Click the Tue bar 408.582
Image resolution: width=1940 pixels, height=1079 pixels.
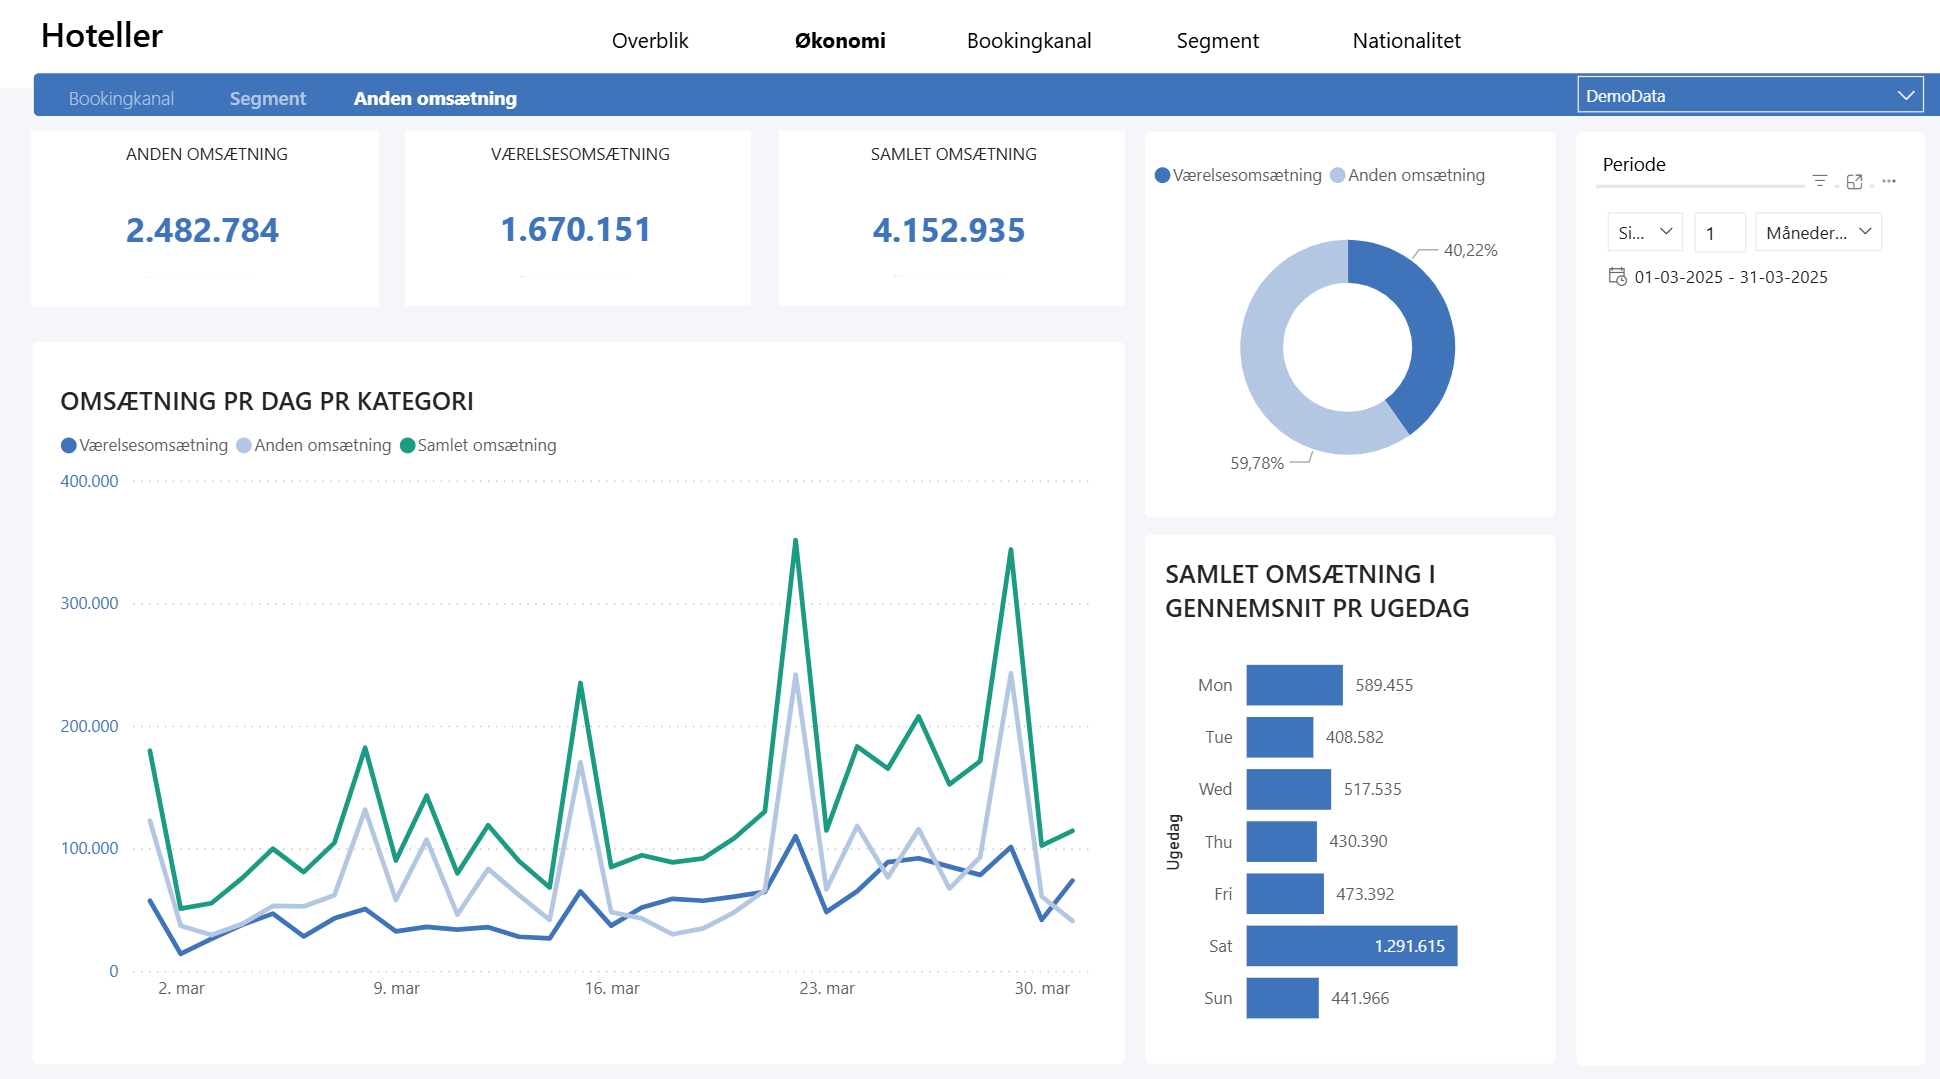pos(1280,737)
